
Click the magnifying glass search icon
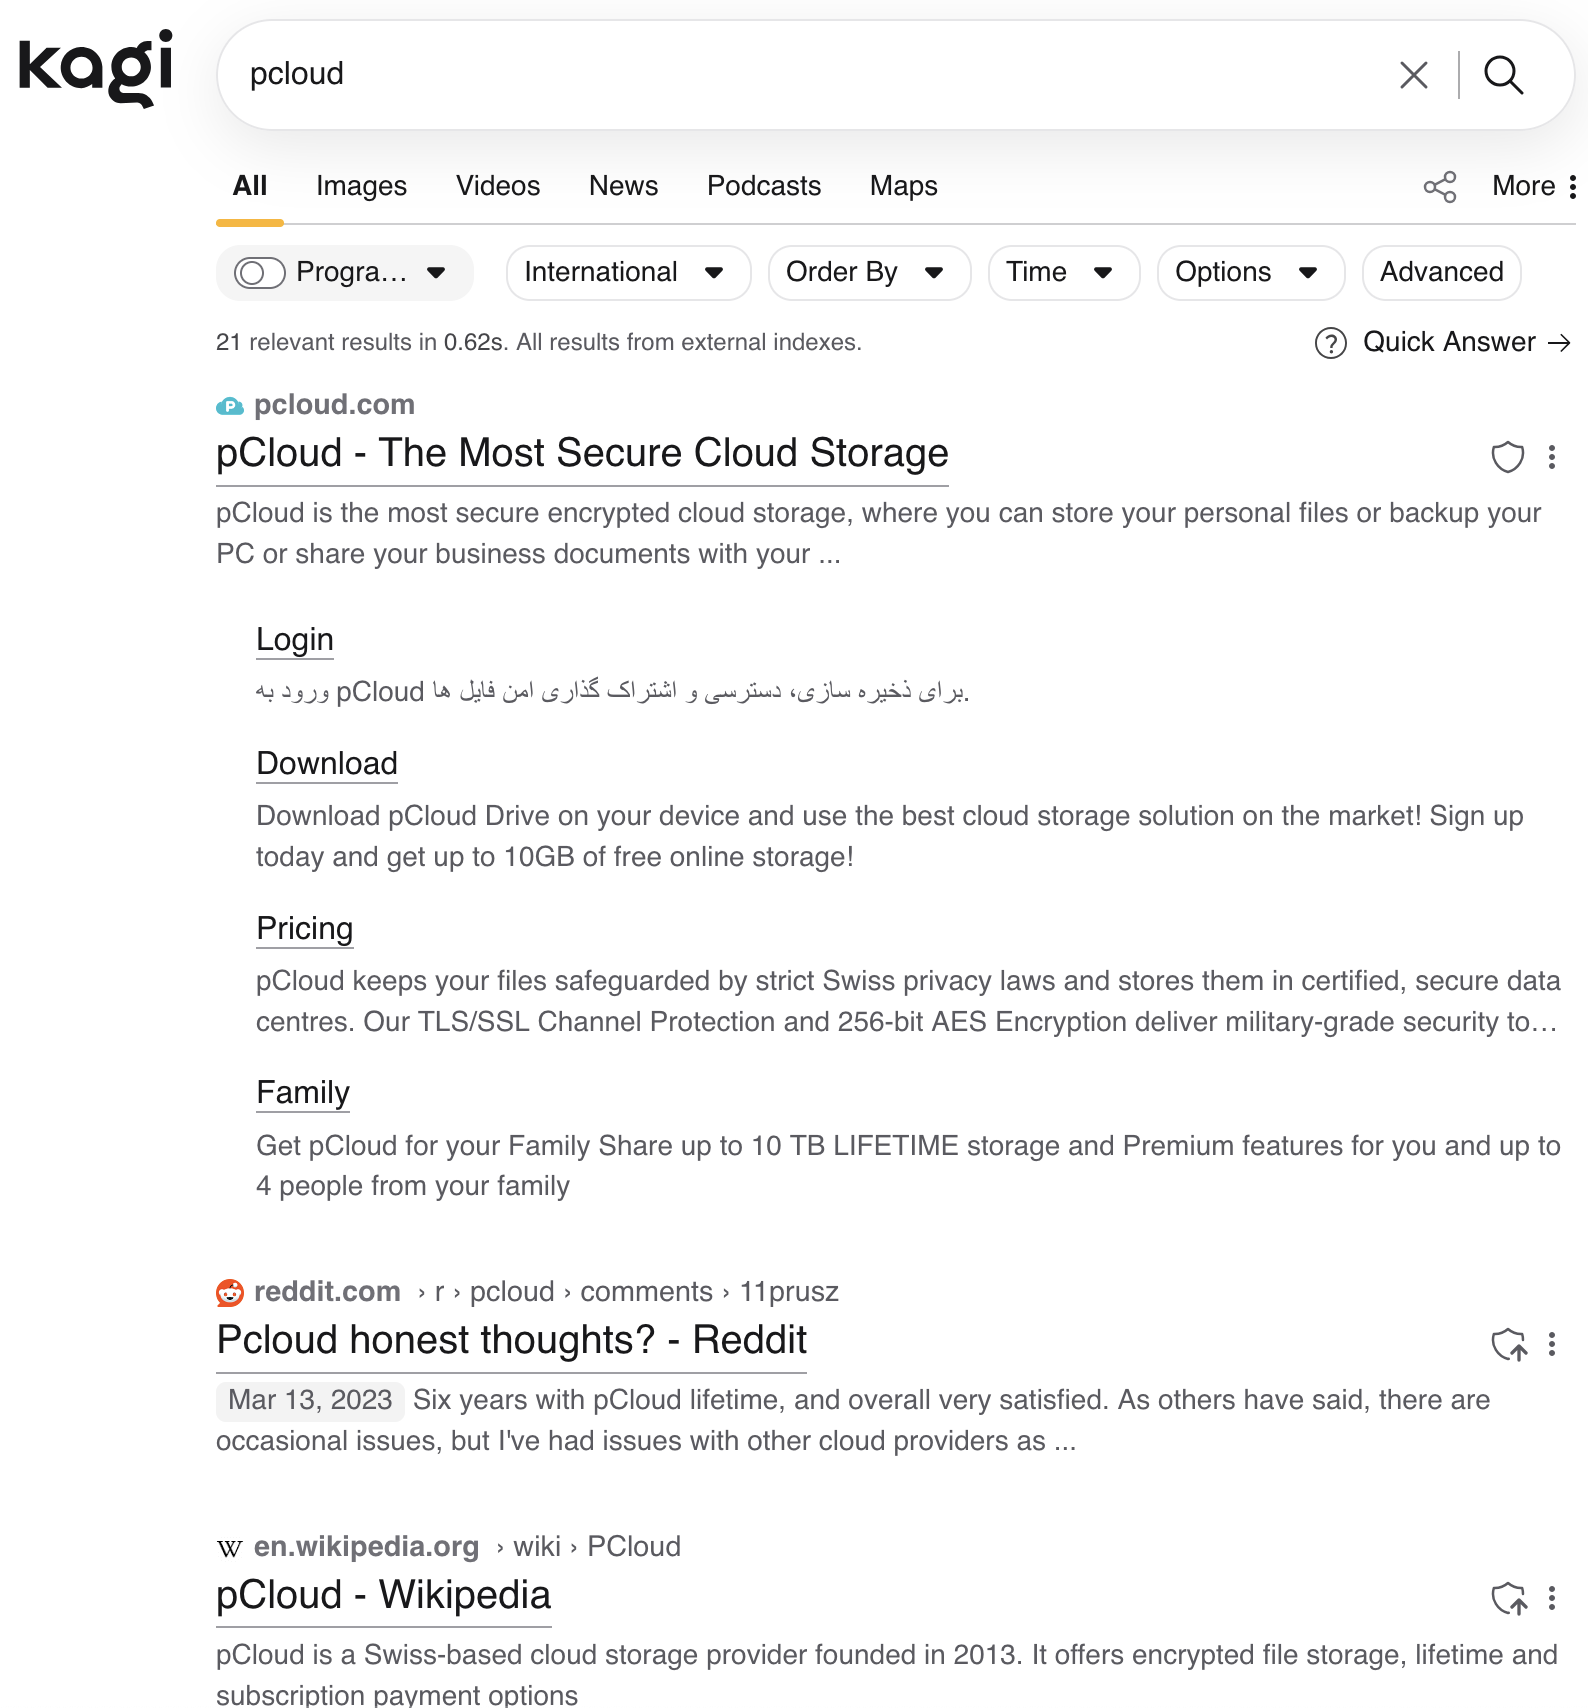[x=1503, y=75]
